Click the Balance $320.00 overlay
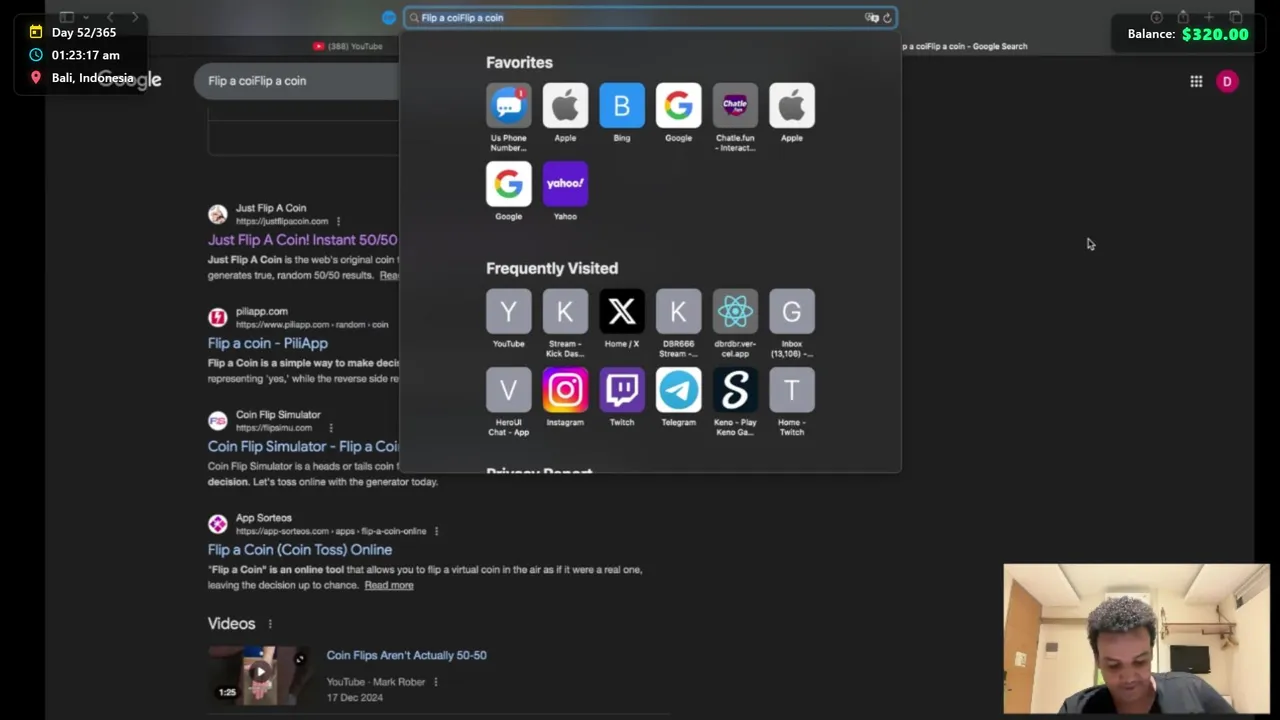The width and height of the screenshot is (1280, 720). (1188, 34)
